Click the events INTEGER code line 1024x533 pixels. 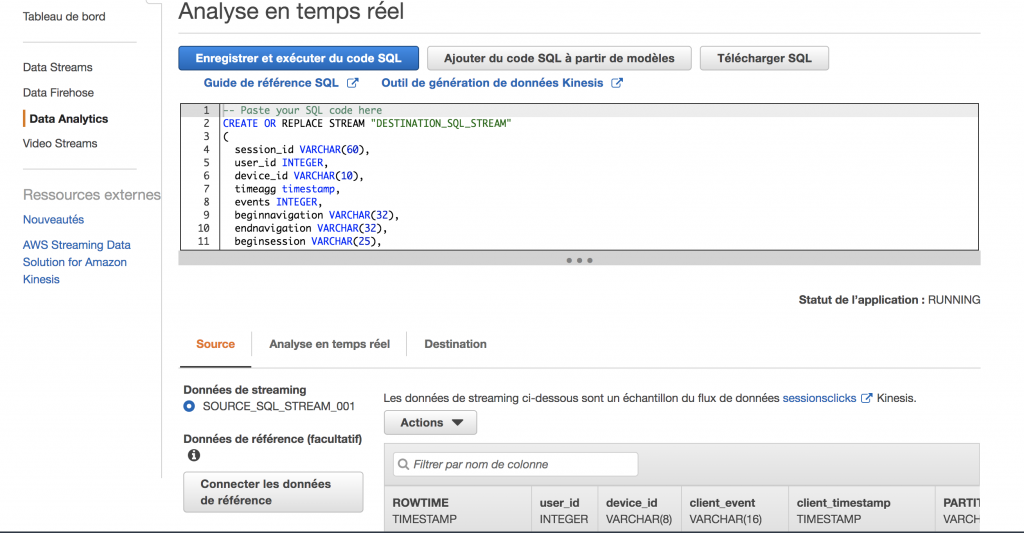278,202
